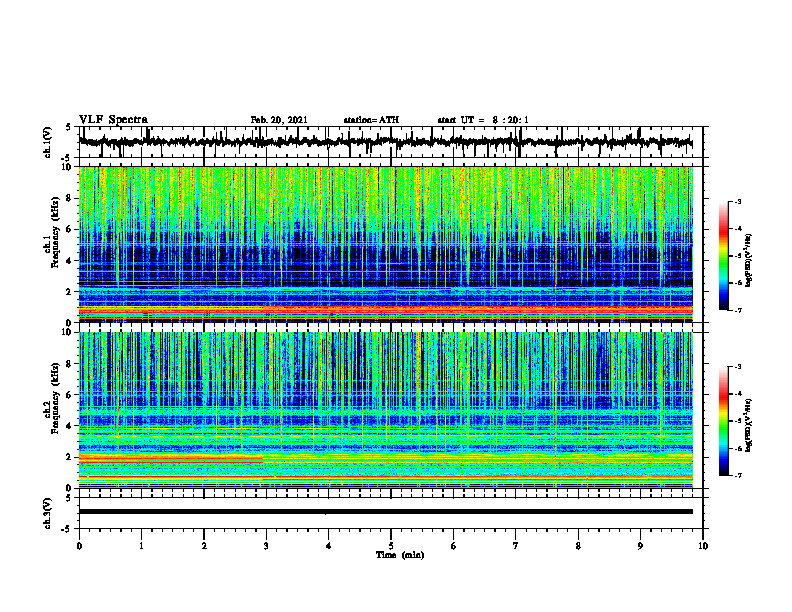Screen dimensions: 792x612
Task: Click the log(PSD) label beside ch.2 color bar
Action: [x=749, y=425]
